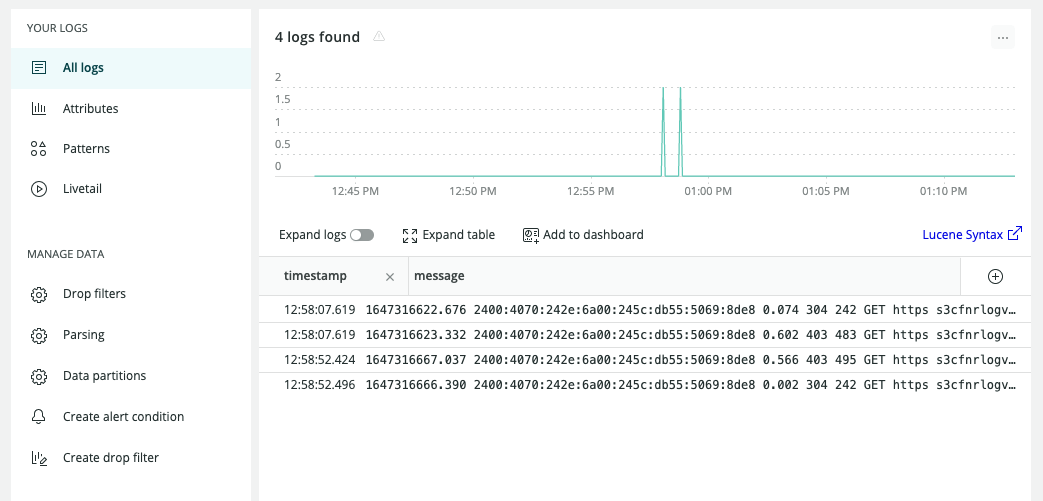
Task: Open the three-dot options menu
Action: click(1003, 38)
